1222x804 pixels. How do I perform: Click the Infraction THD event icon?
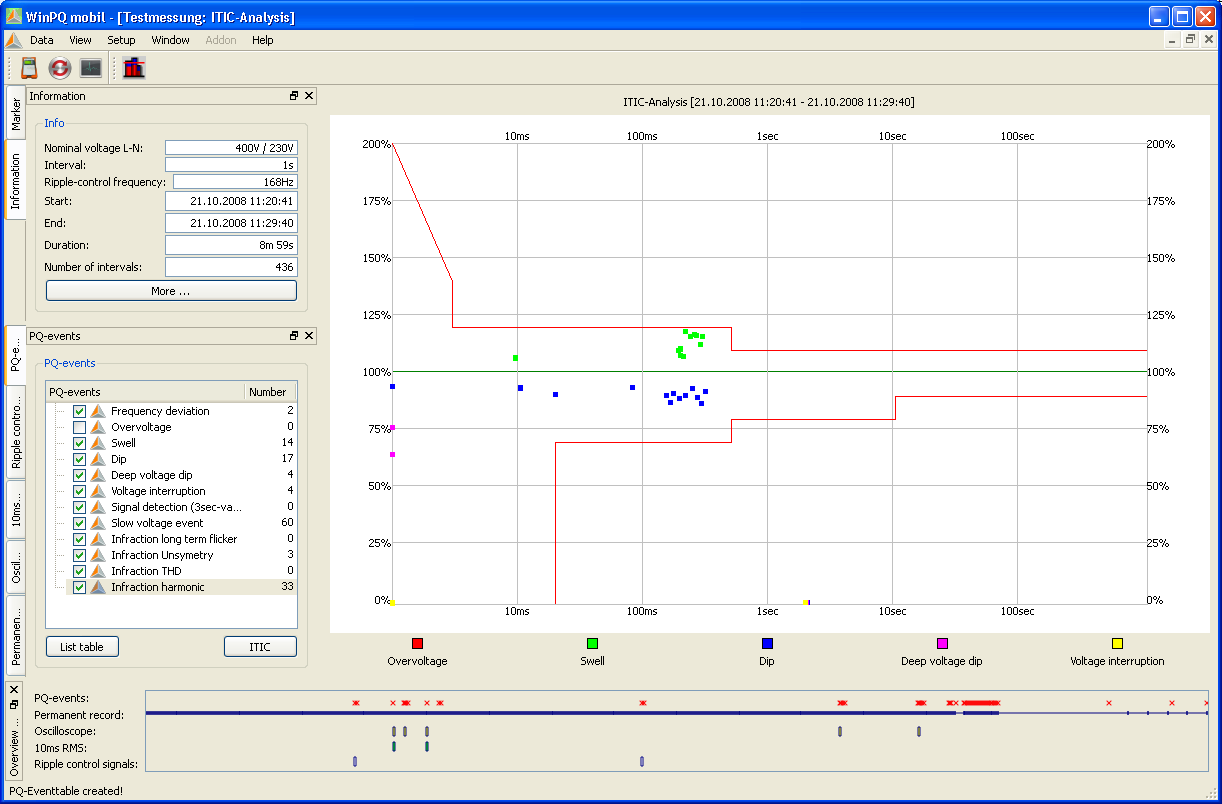pos(98,571)
